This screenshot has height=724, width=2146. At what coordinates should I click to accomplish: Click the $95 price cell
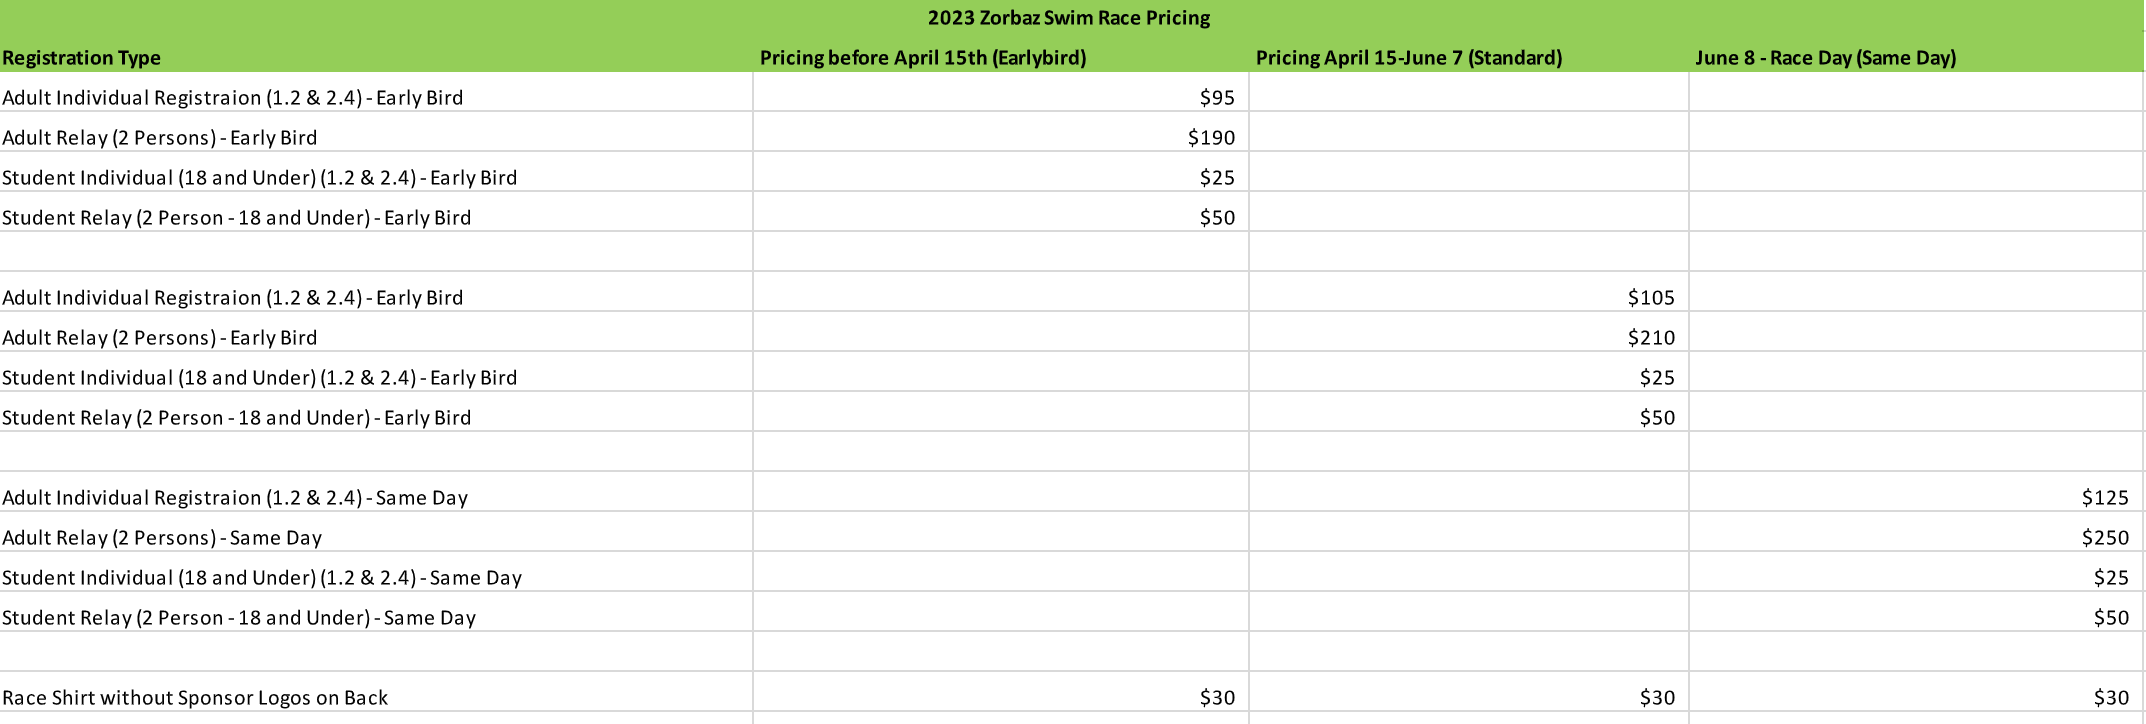pyautogui.click(x=1217, y=98)
